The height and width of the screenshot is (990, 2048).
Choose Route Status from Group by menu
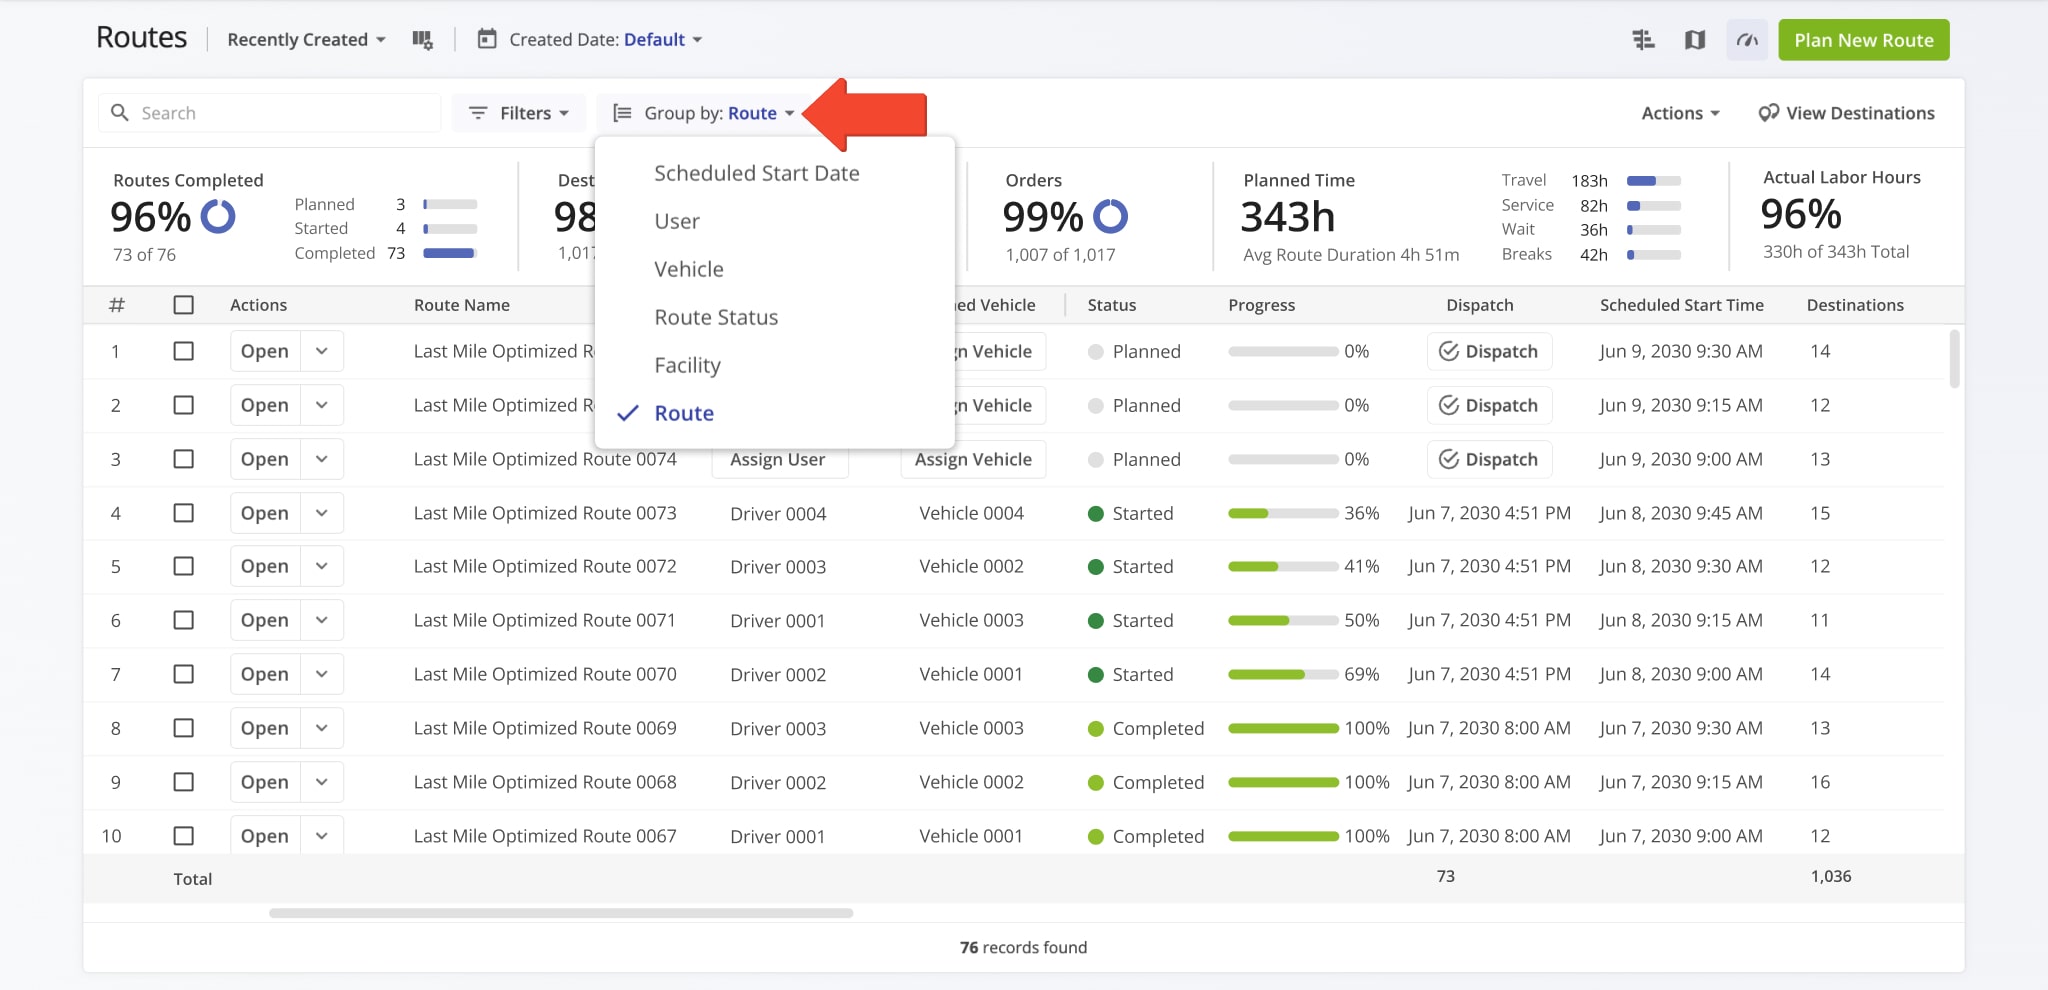coord(716,317)
